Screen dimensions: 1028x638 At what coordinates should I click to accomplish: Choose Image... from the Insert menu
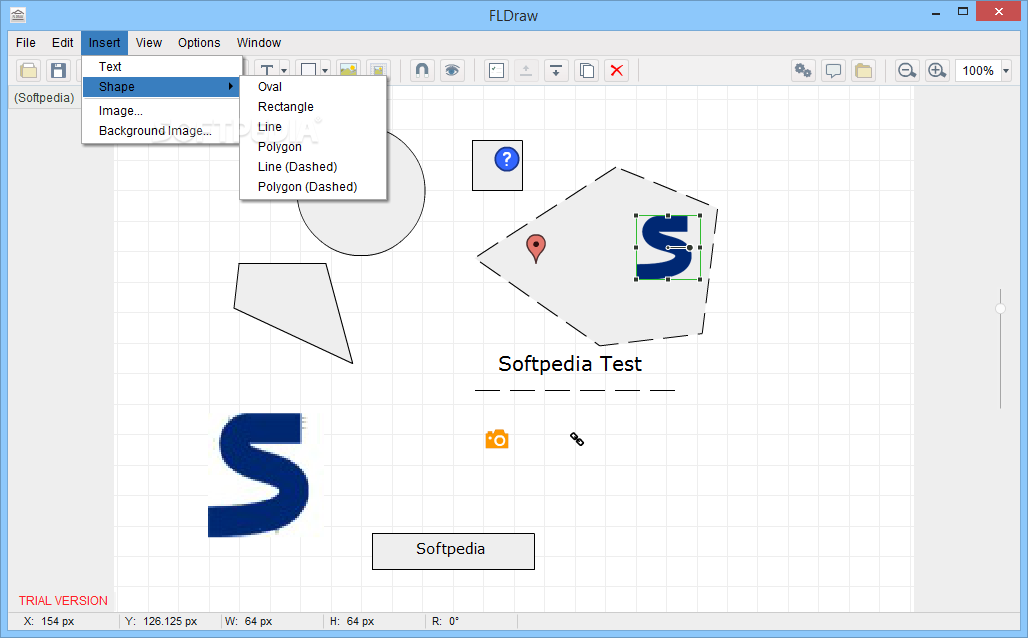[162, 111]
